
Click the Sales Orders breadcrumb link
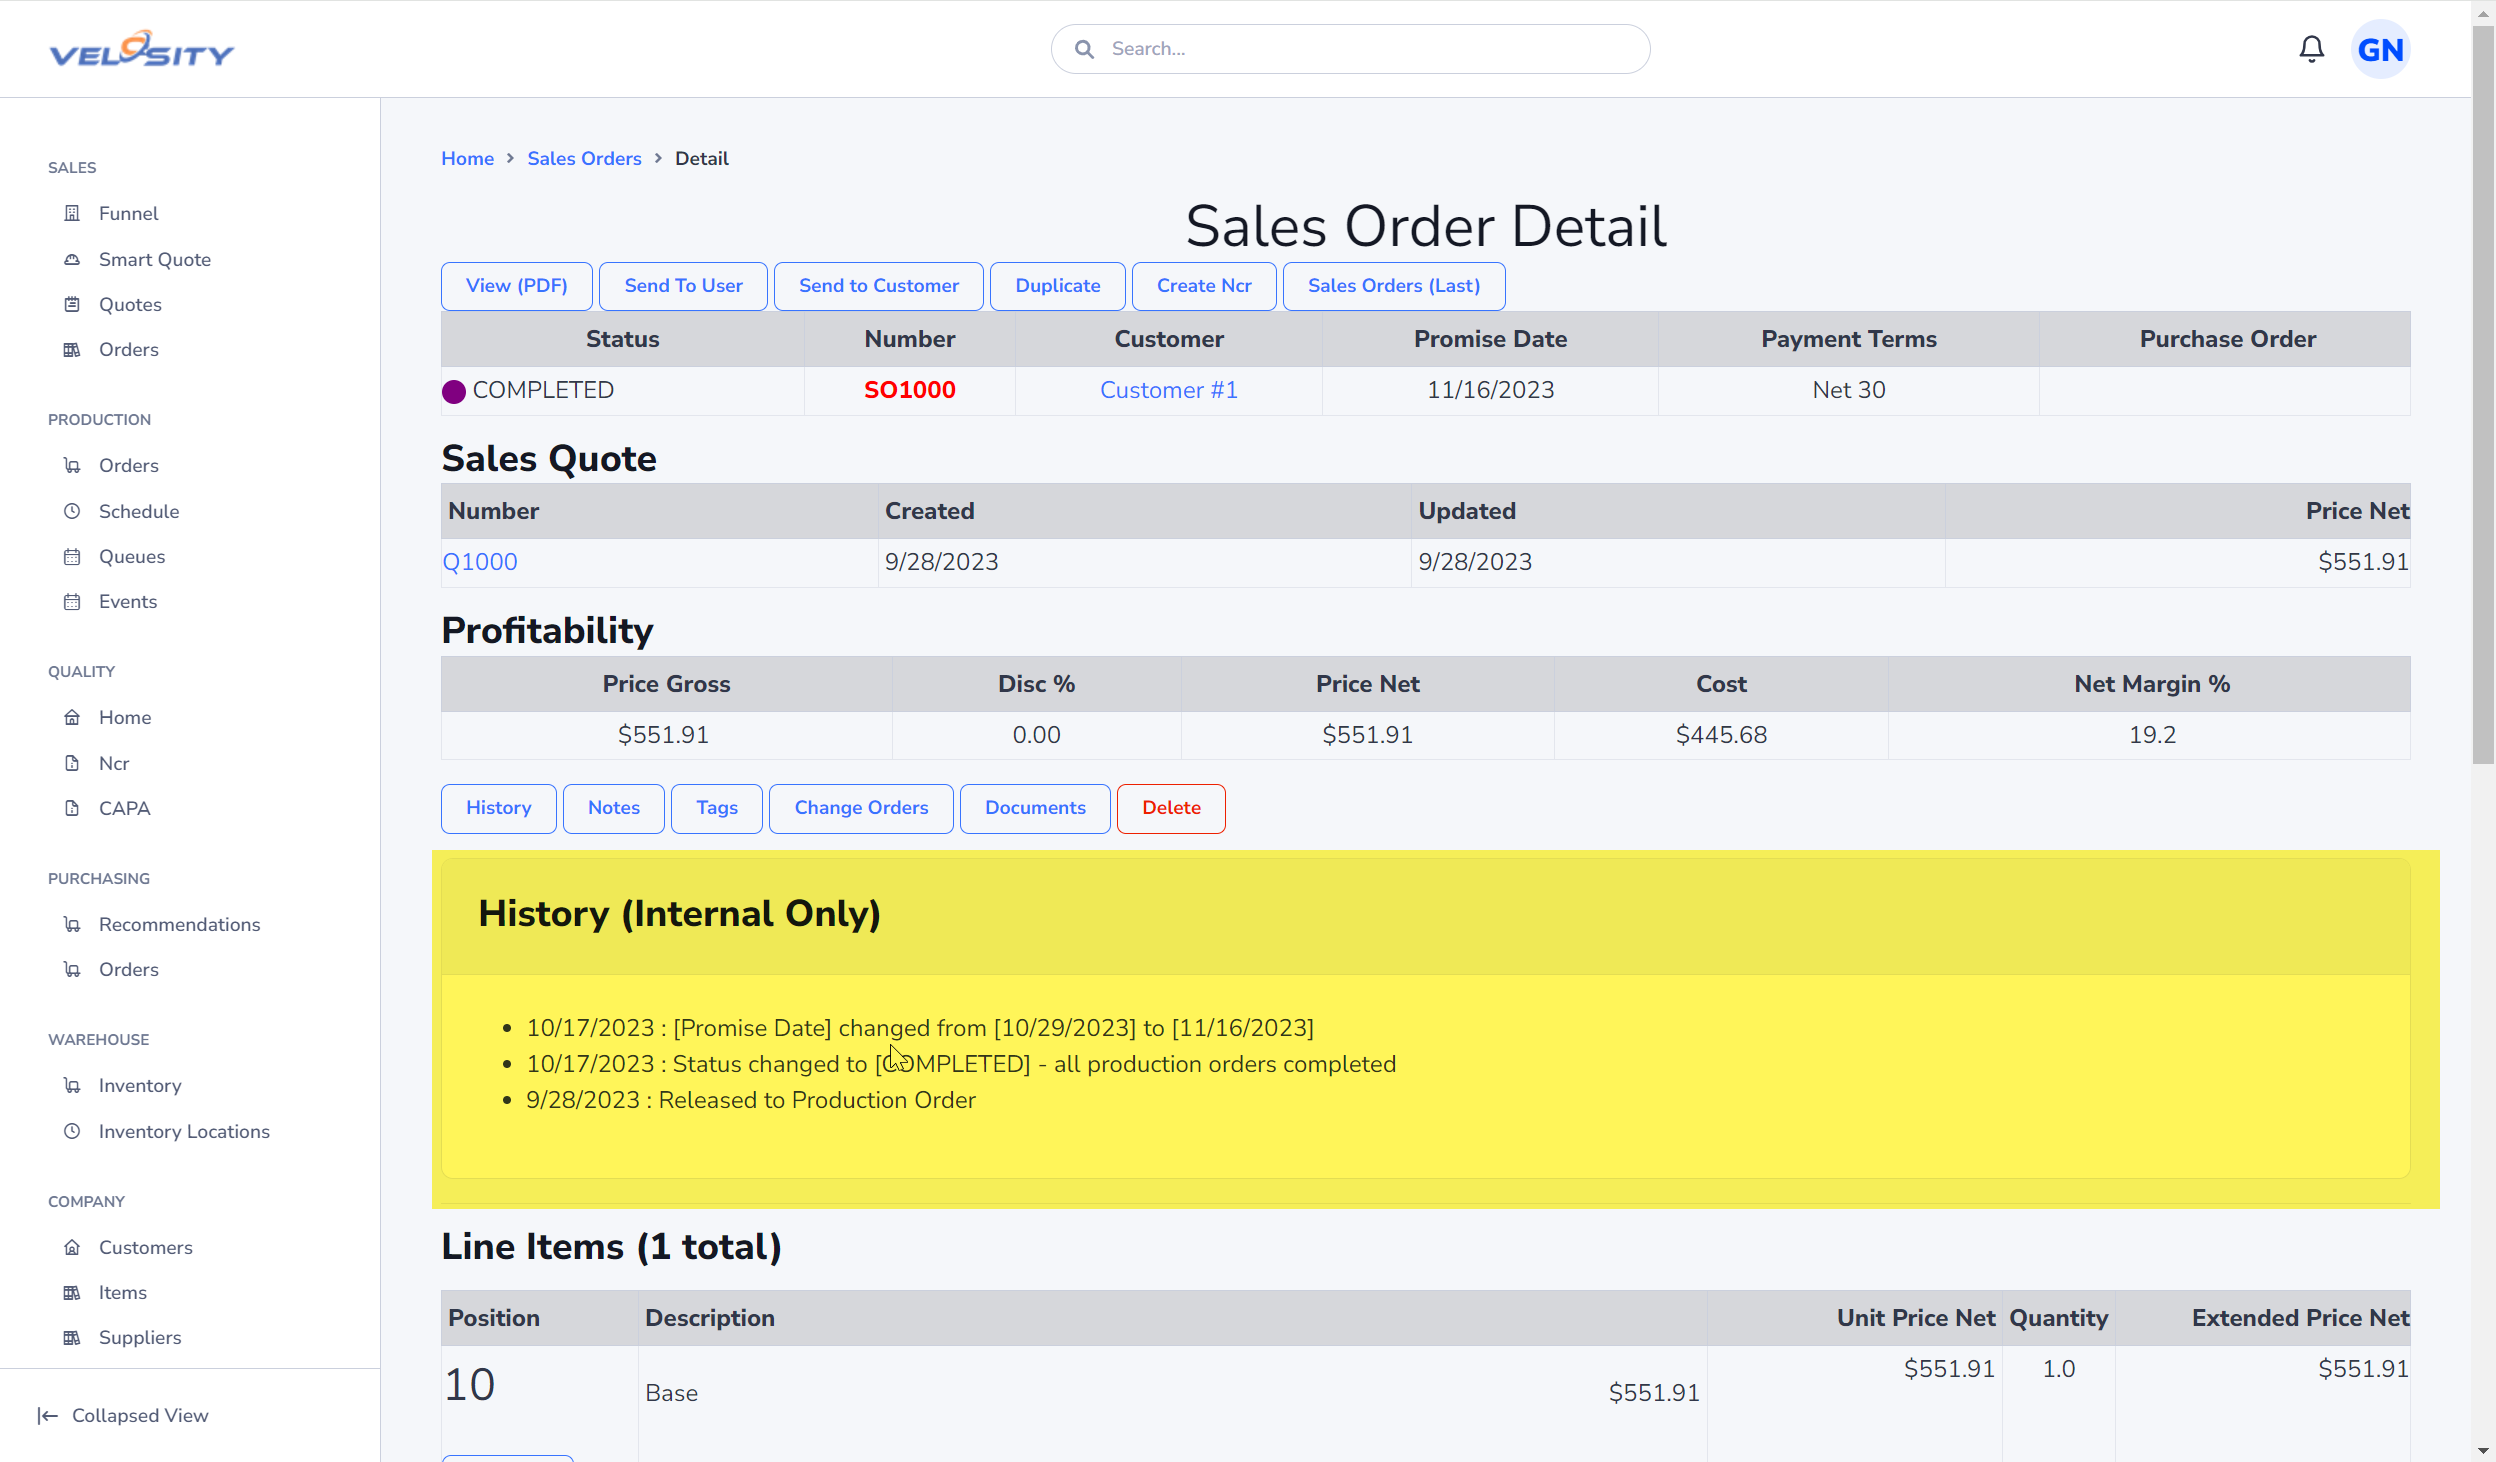point(584,158)
